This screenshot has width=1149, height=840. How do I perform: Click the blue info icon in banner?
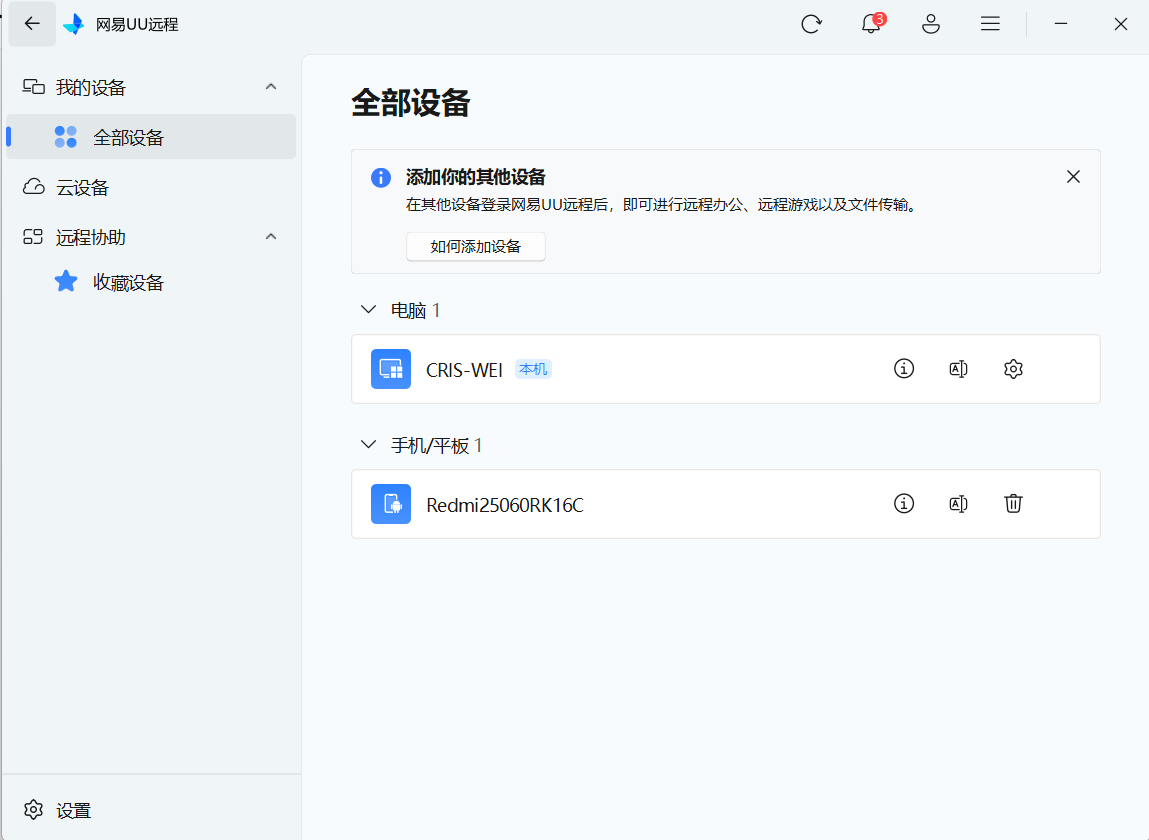(x=381, y=177)
